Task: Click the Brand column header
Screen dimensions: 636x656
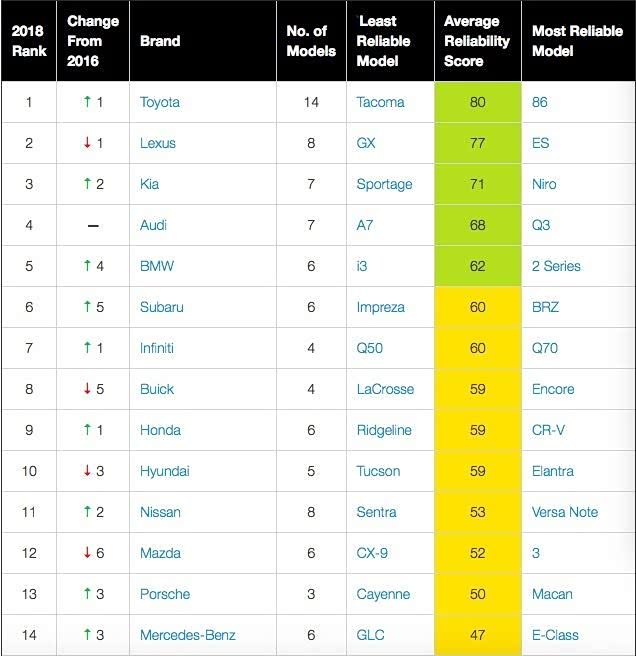Action: tap(160, 41)
